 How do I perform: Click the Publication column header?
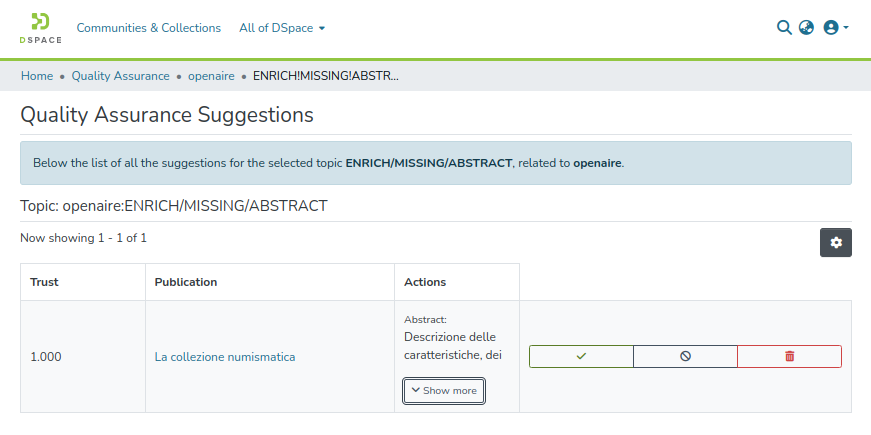[186, 282]
